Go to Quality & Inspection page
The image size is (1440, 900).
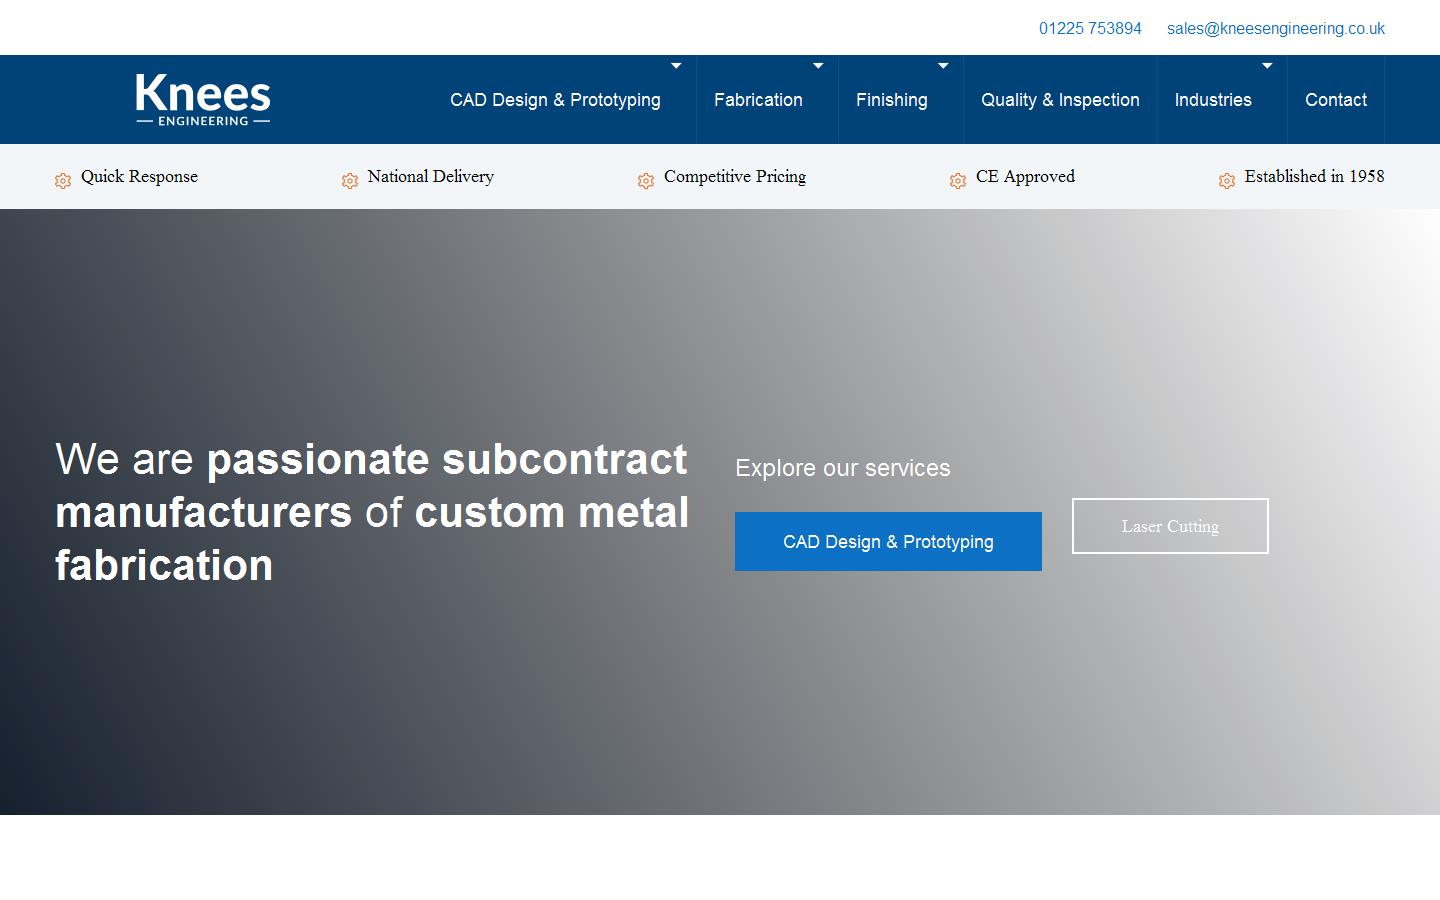click(1060, 100)
